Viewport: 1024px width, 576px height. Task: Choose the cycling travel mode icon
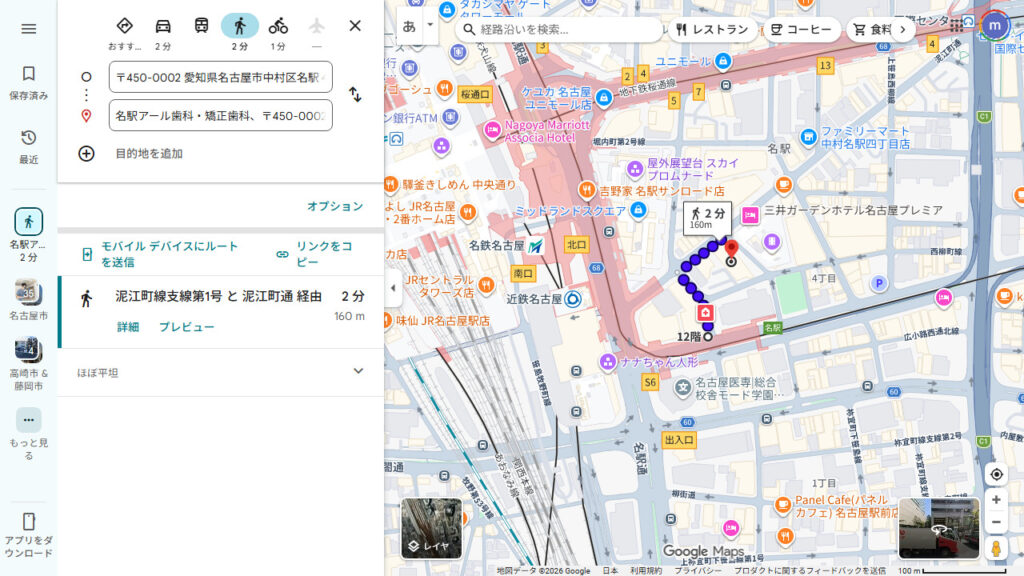278,26
